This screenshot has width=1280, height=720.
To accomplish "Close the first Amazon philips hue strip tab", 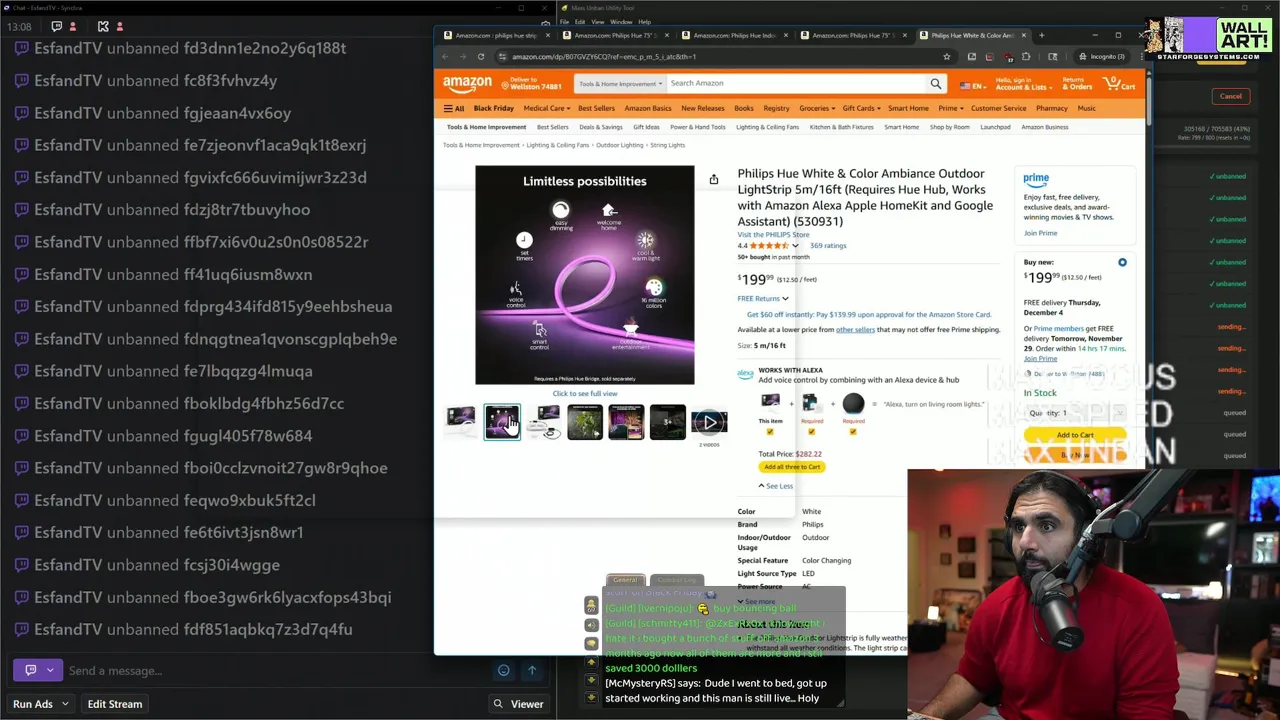I will (547, 35).
